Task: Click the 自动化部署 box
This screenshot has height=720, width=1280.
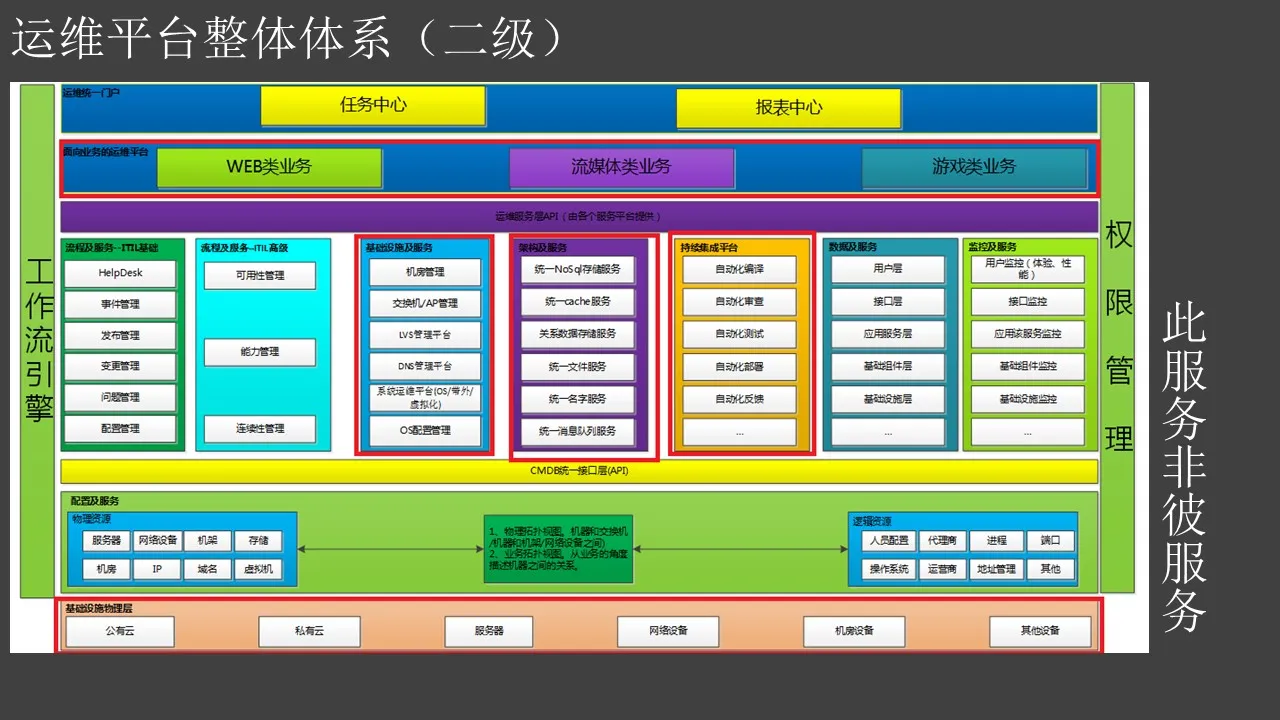Action: [740, 366]
